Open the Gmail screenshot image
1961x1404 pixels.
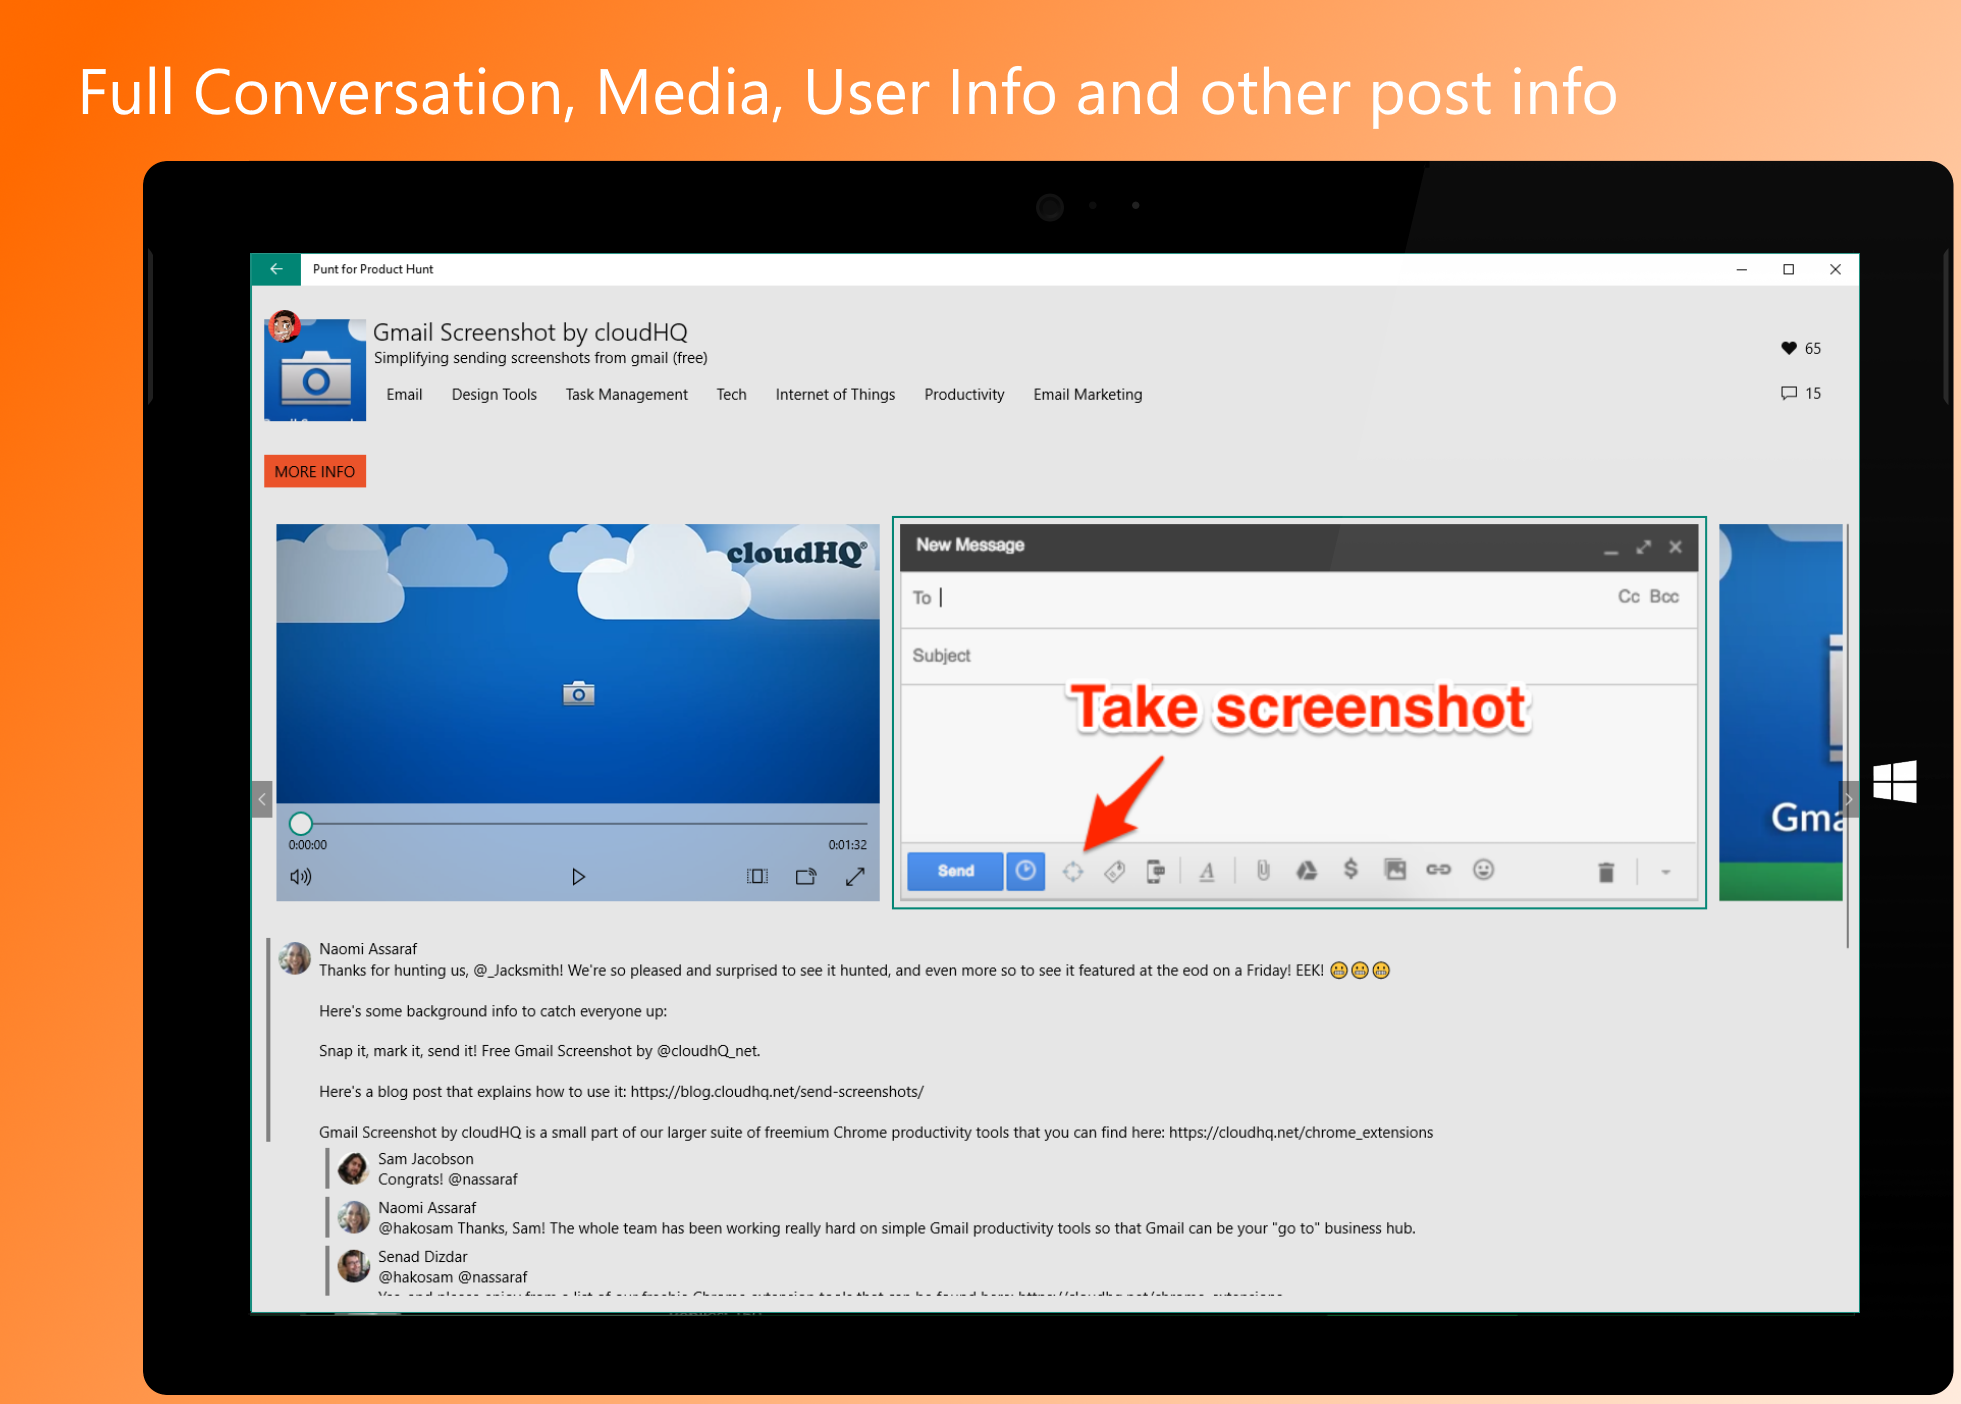(x=1298, y=712)
